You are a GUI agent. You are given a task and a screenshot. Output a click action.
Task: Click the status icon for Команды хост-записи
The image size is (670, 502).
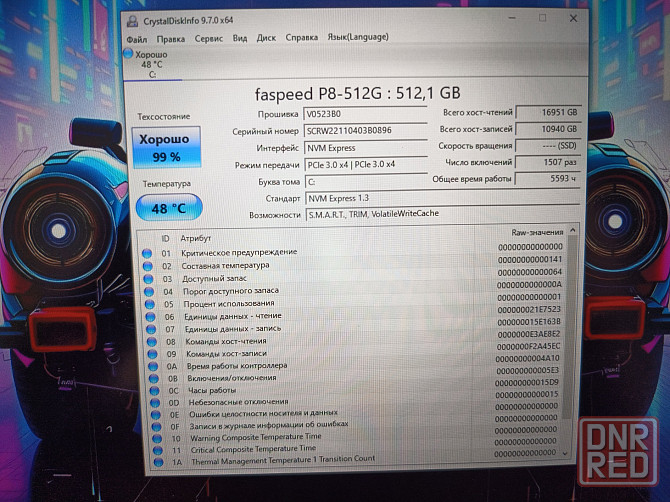[153, 354]
